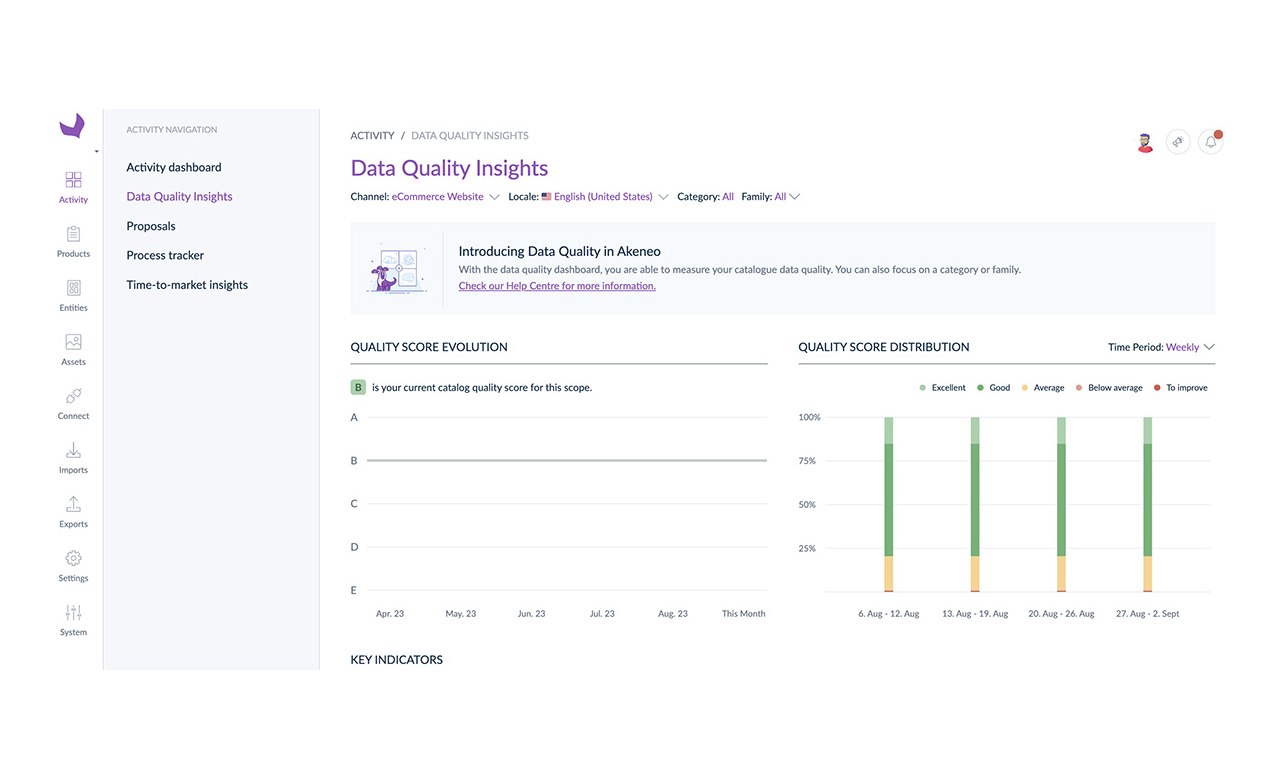This screenshot has height=780, width=1280.
Task: Click the Apr. 23 axis label
Action: coord(390,614)
